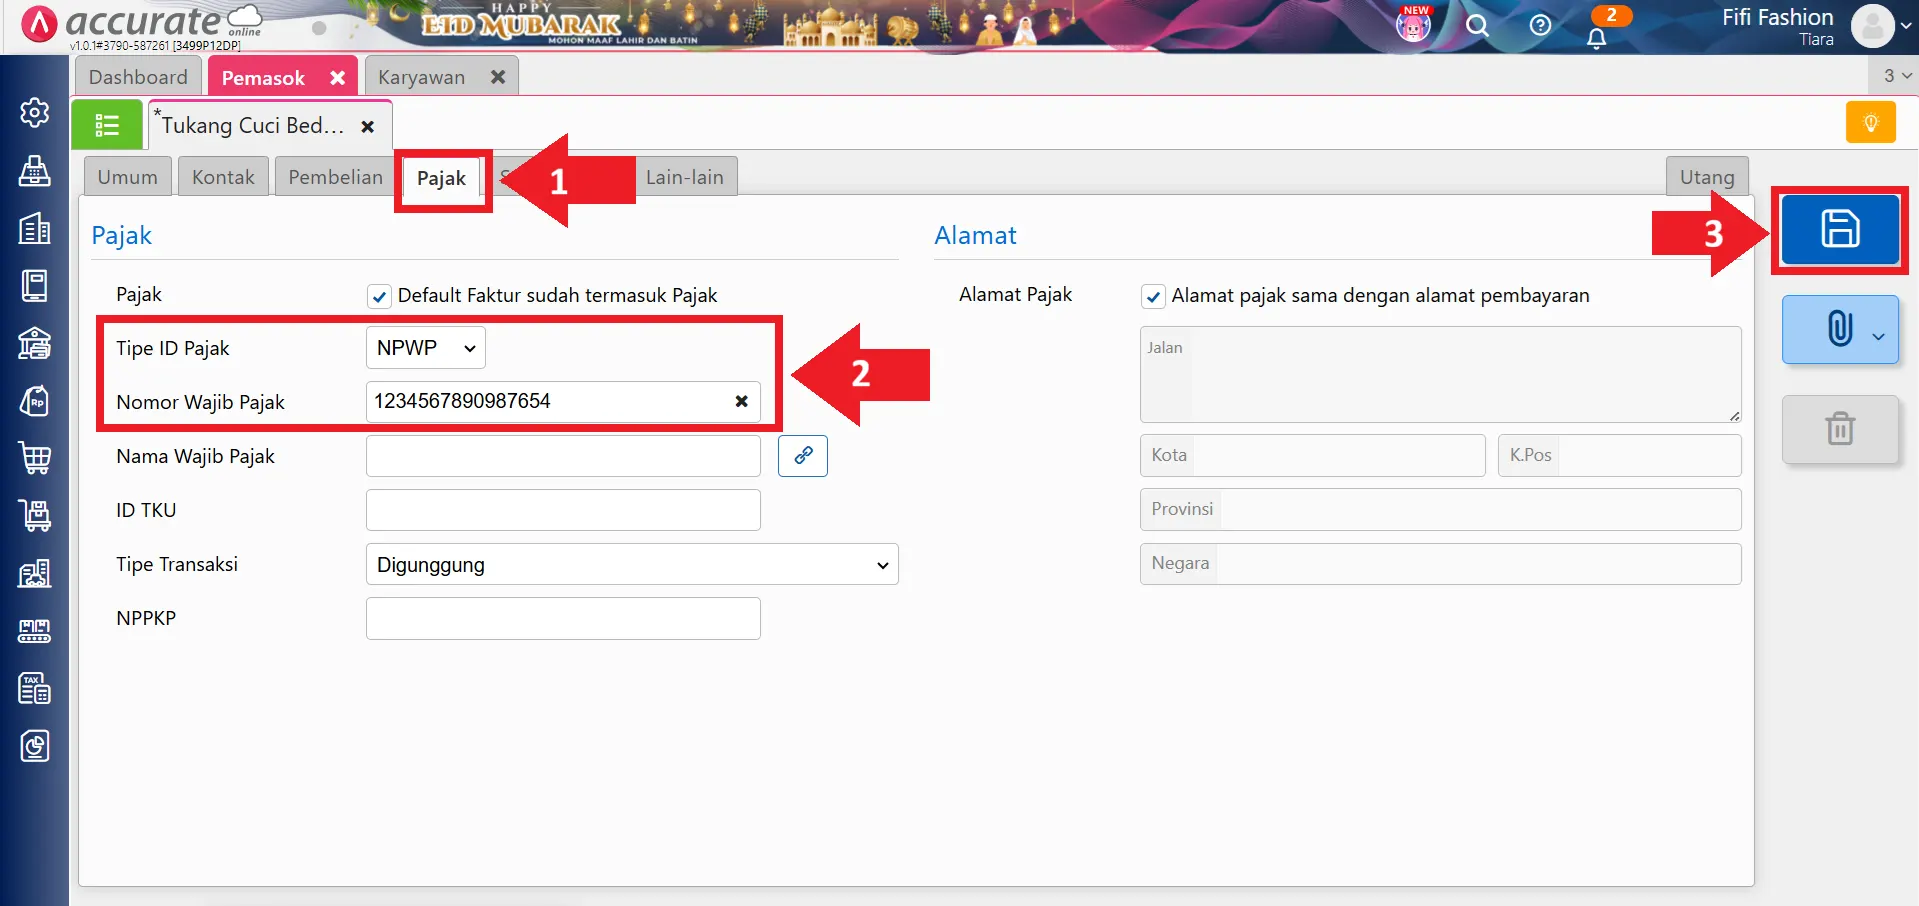Viewport: 1919px width, 906px height.
Task: Go to the Karyawan tab
Action: click(x=421, y=77)
